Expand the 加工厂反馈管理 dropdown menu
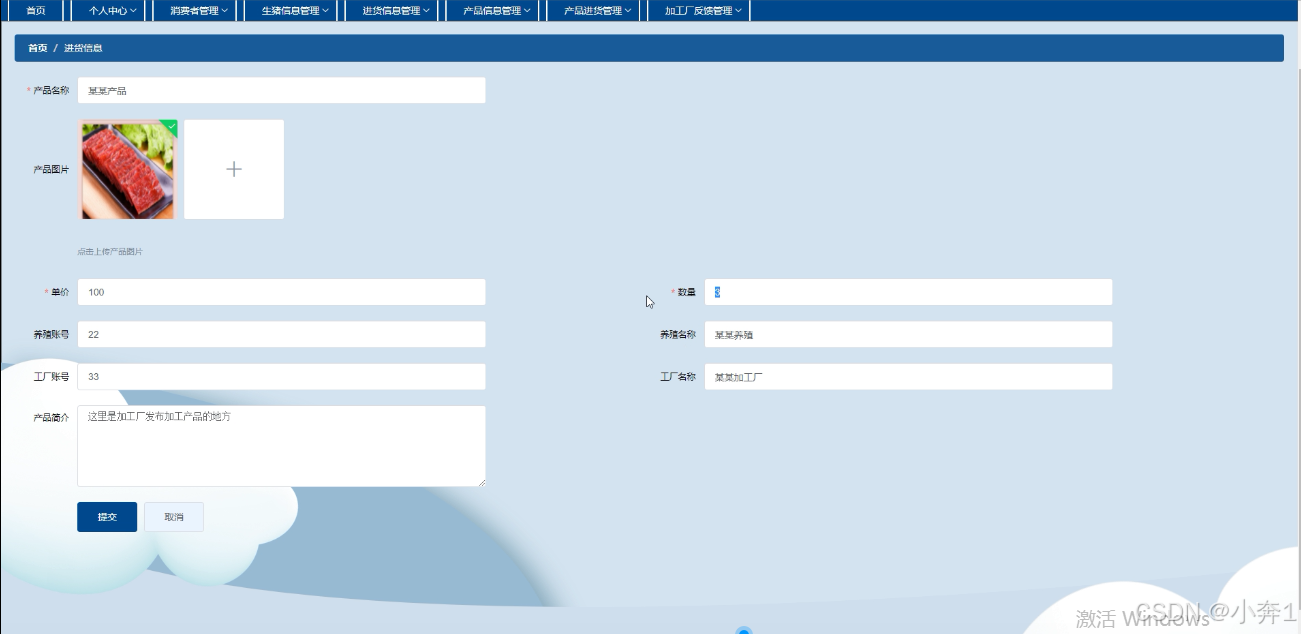 [699, 11]
